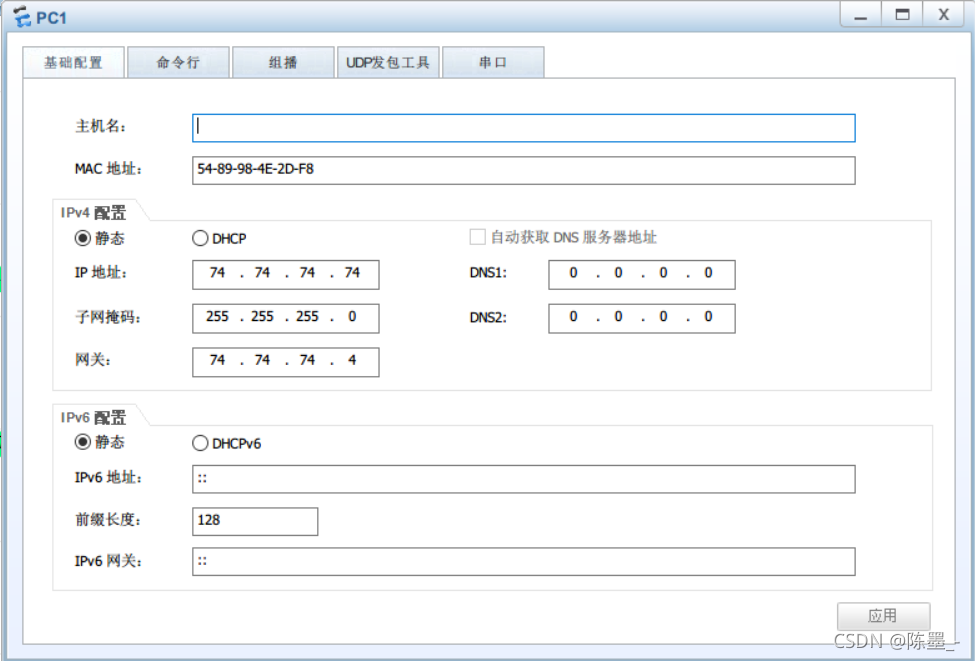Minimize the PC1 window
This screenshot has height=661, width=975.
coord(861,14)
